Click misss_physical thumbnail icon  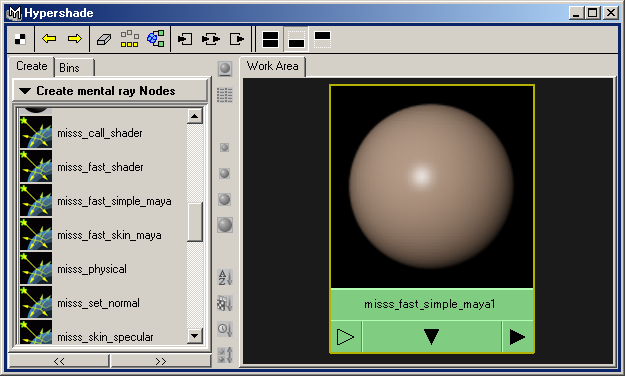36,268
